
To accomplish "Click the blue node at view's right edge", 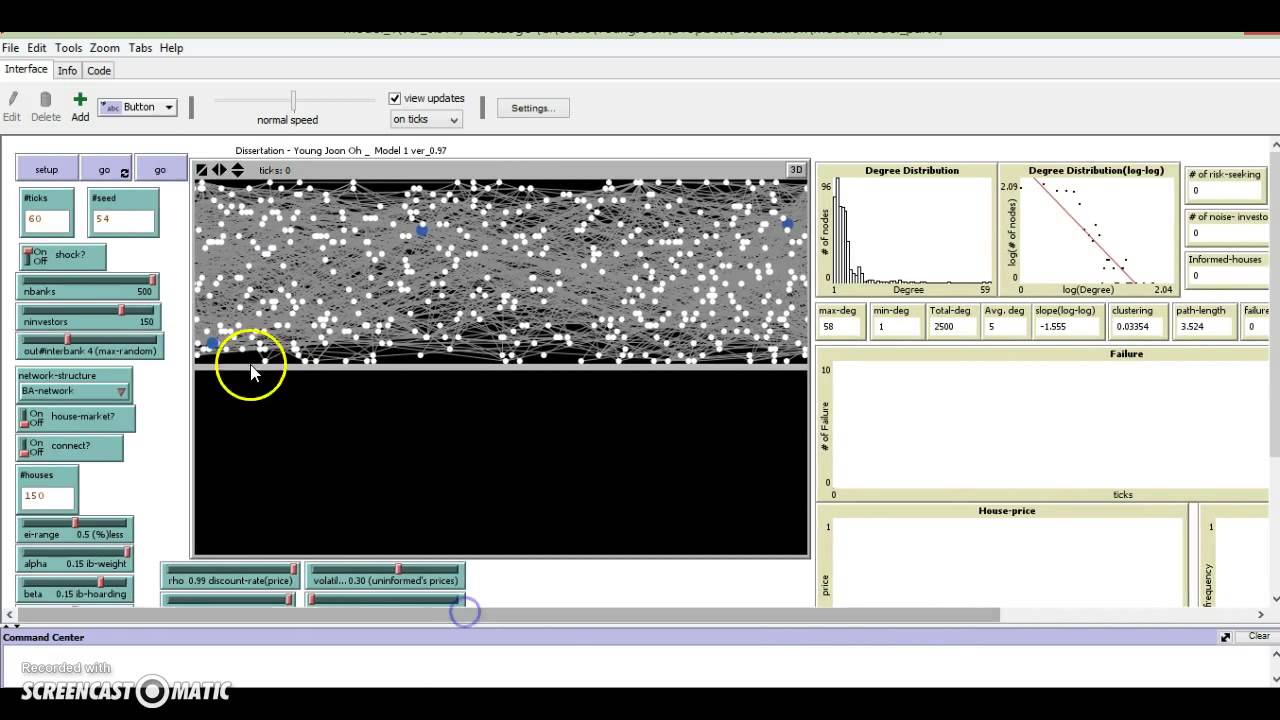I will pos(787,224).
